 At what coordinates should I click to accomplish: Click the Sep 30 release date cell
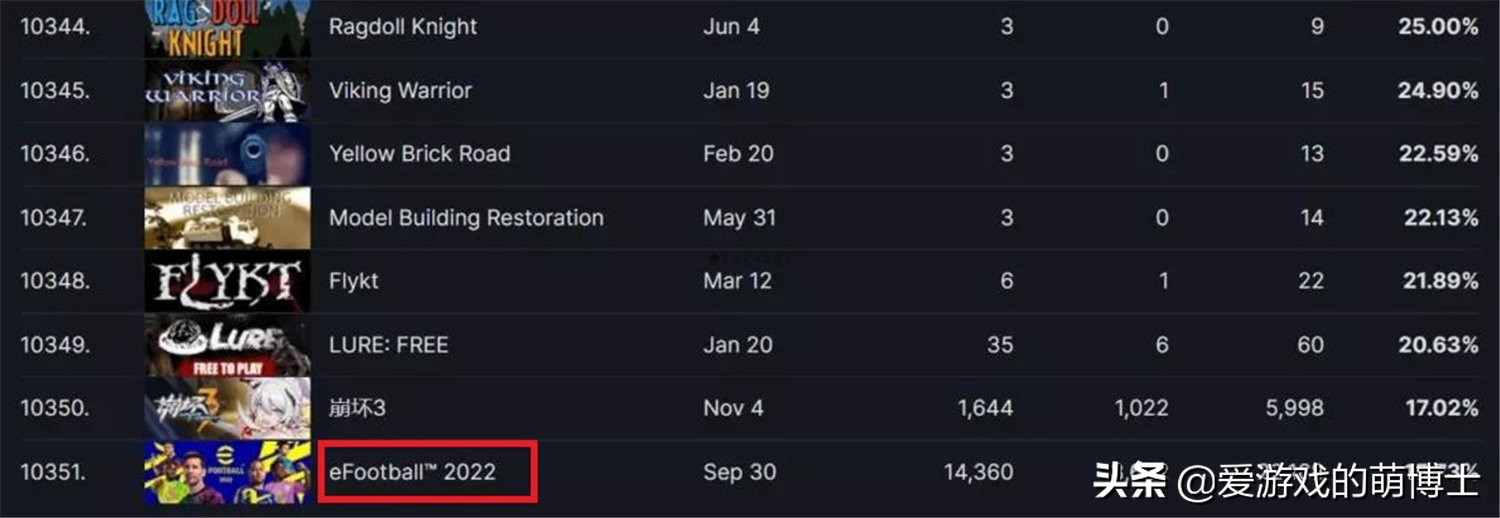[739, 472]
